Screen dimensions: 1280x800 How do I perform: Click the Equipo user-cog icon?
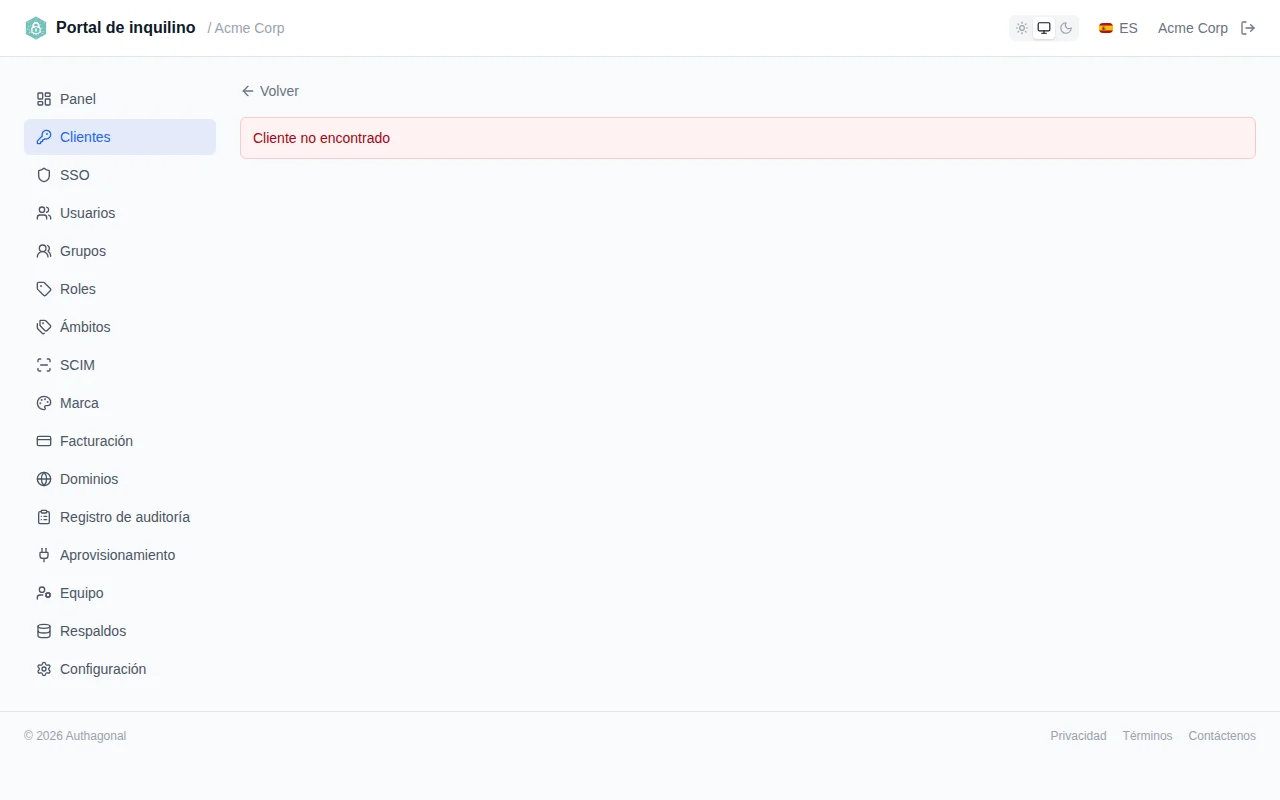click(x=44, y=593)
